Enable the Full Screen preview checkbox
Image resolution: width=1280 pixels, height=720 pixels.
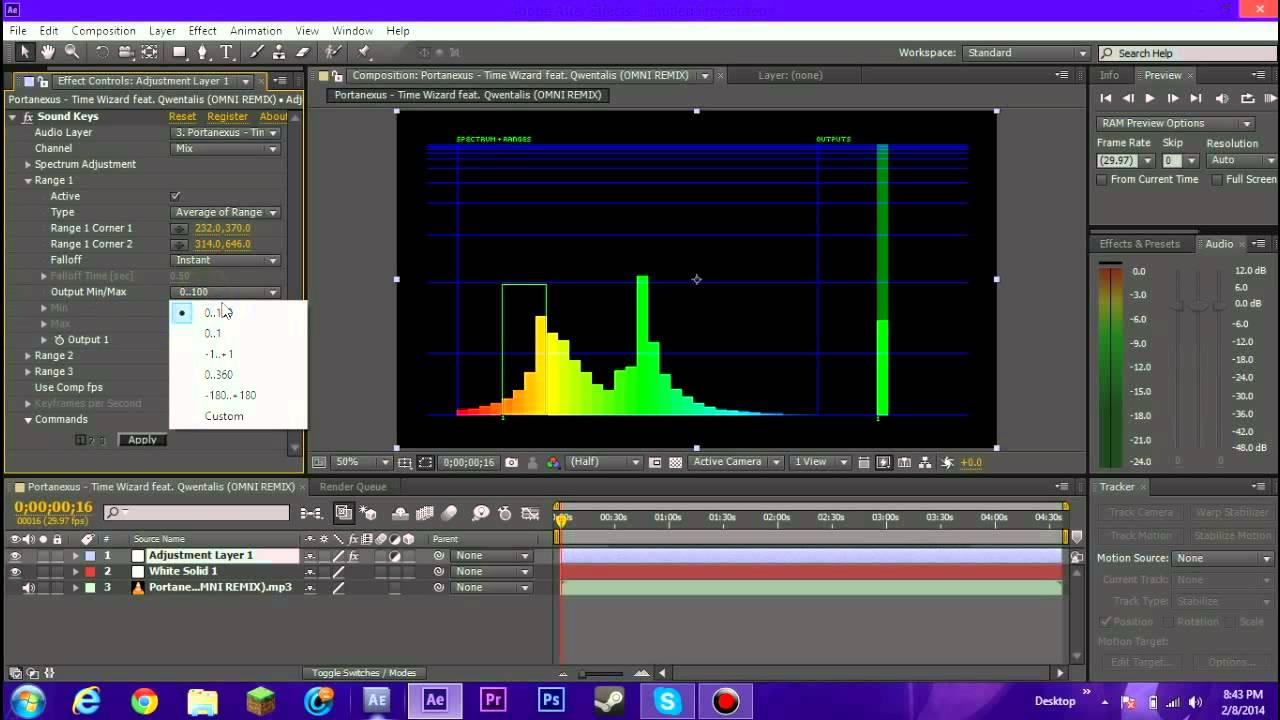[1217, 180]
